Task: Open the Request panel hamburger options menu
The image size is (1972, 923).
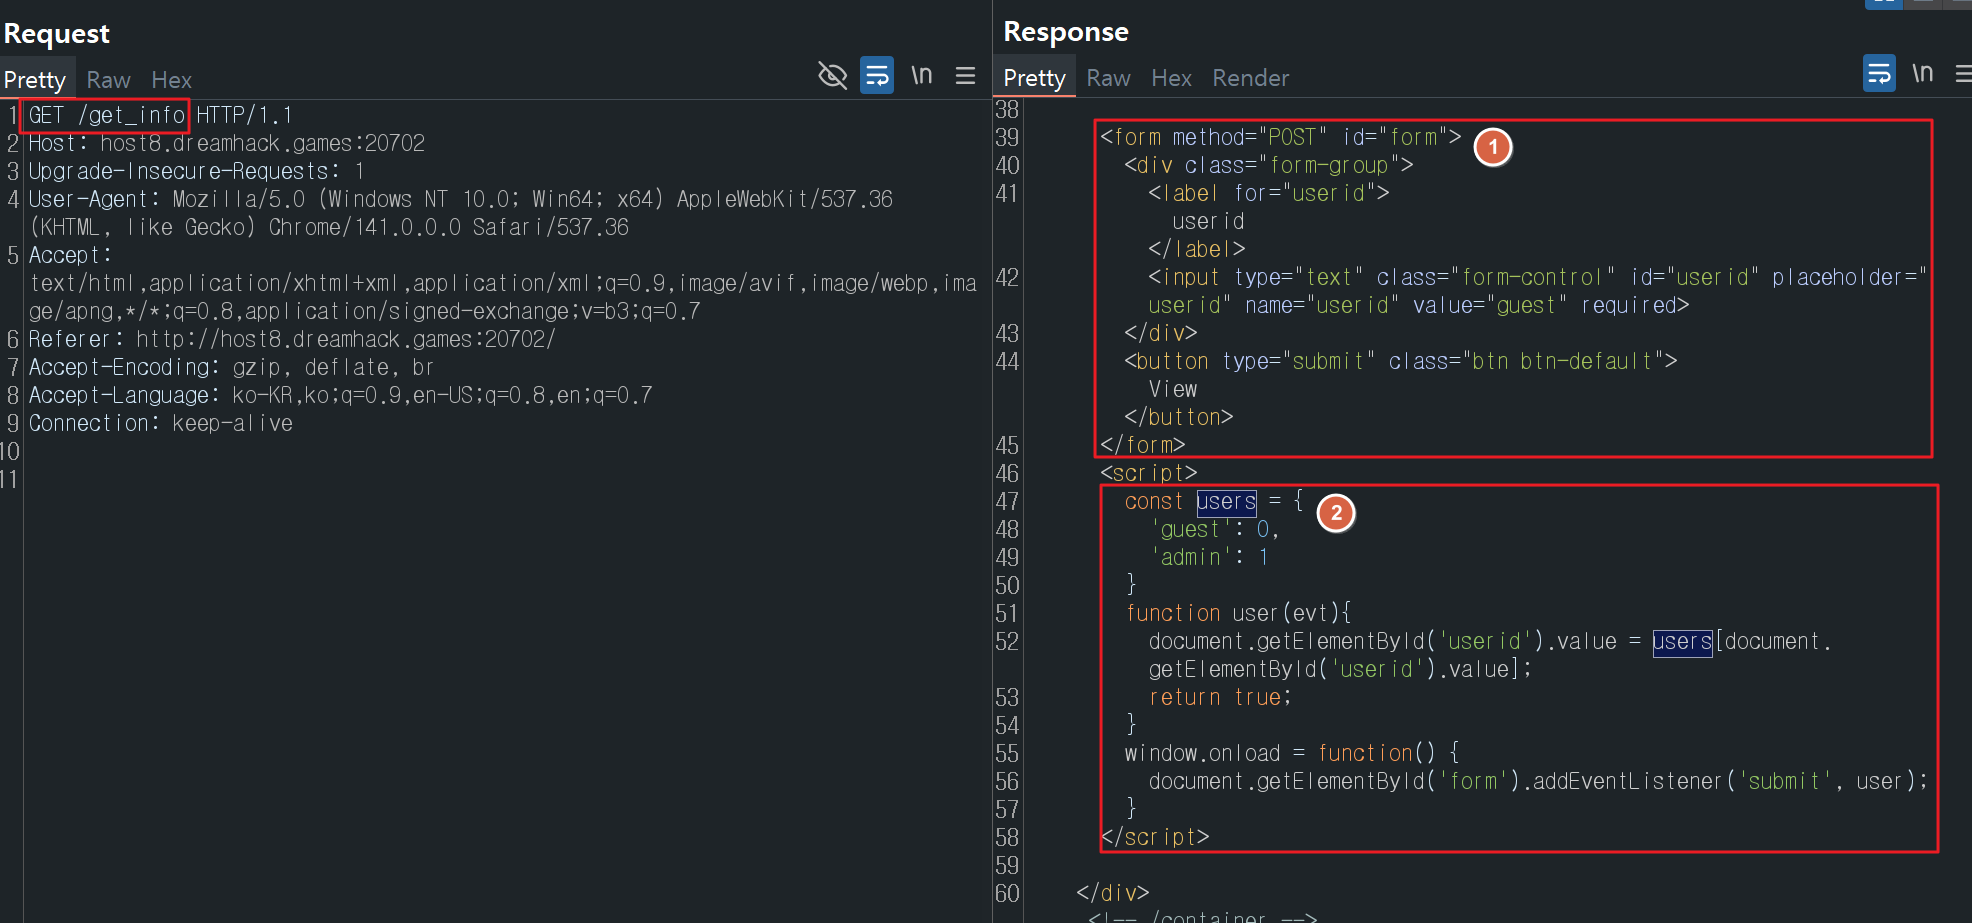Action: pos(965,76)
